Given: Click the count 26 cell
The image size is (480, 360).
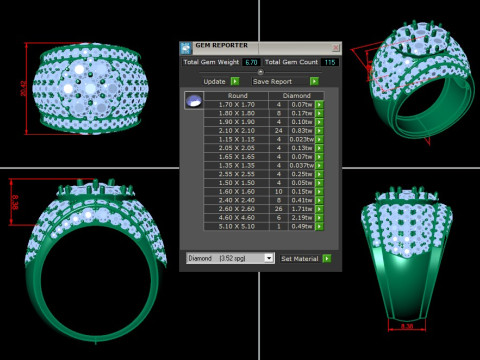Looking at the screenshot, I should click(x=279, y=209).
